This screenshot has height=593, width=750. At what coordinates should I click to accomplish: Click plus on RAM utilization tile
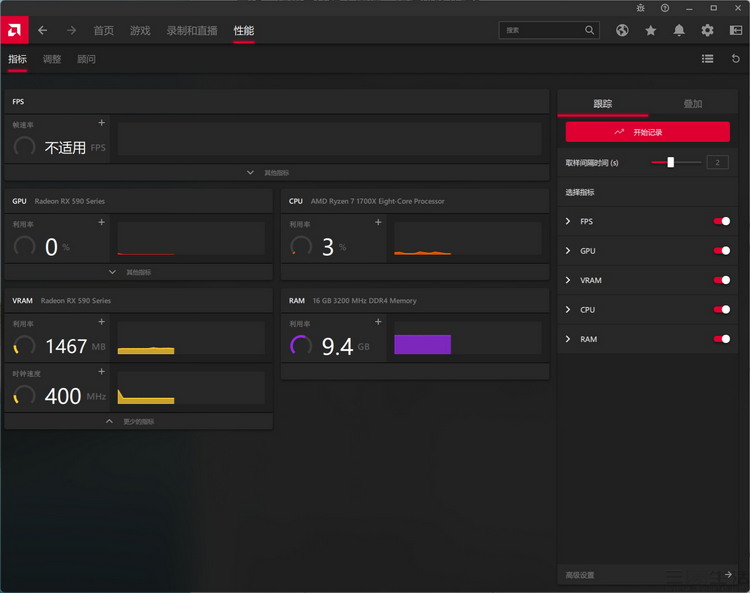pos(378,322)
